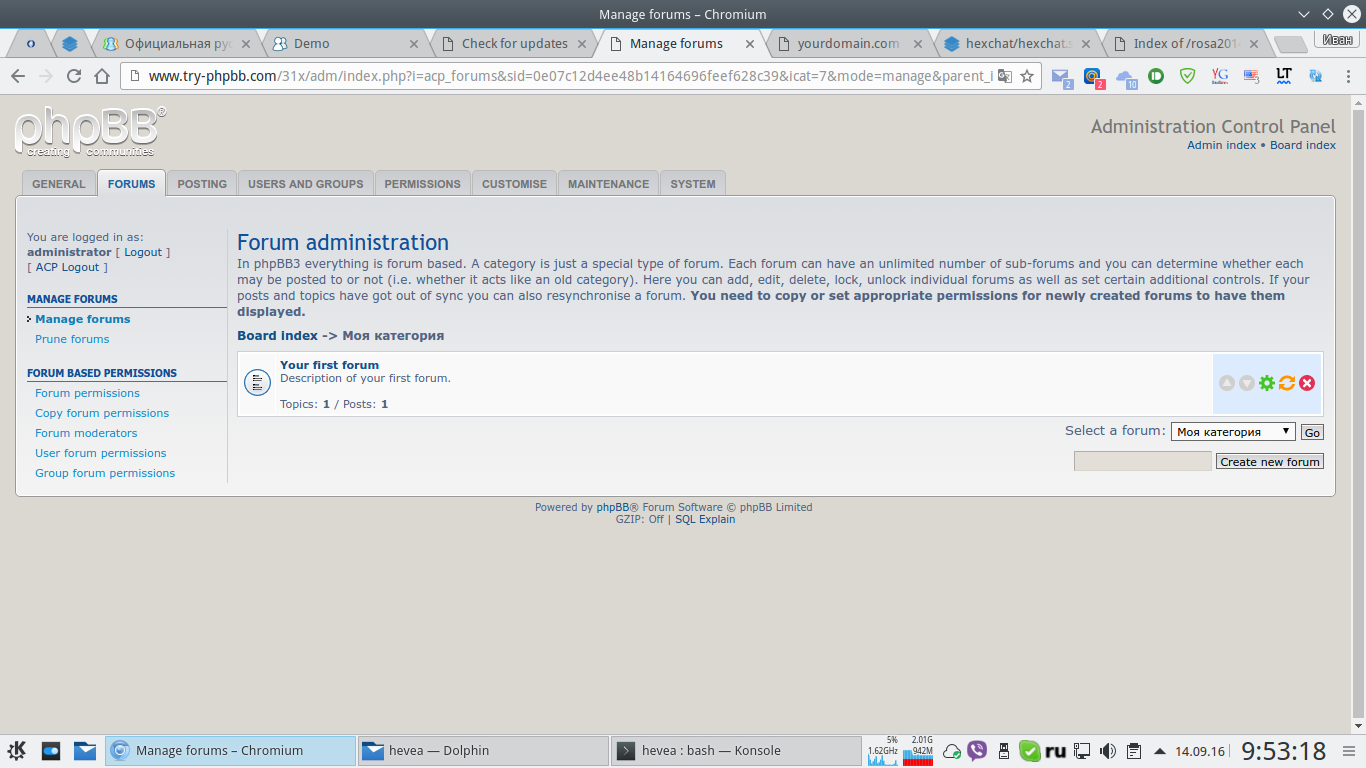Open the Your first forum link
The image size is (1366, 768).
click(330, 365)
